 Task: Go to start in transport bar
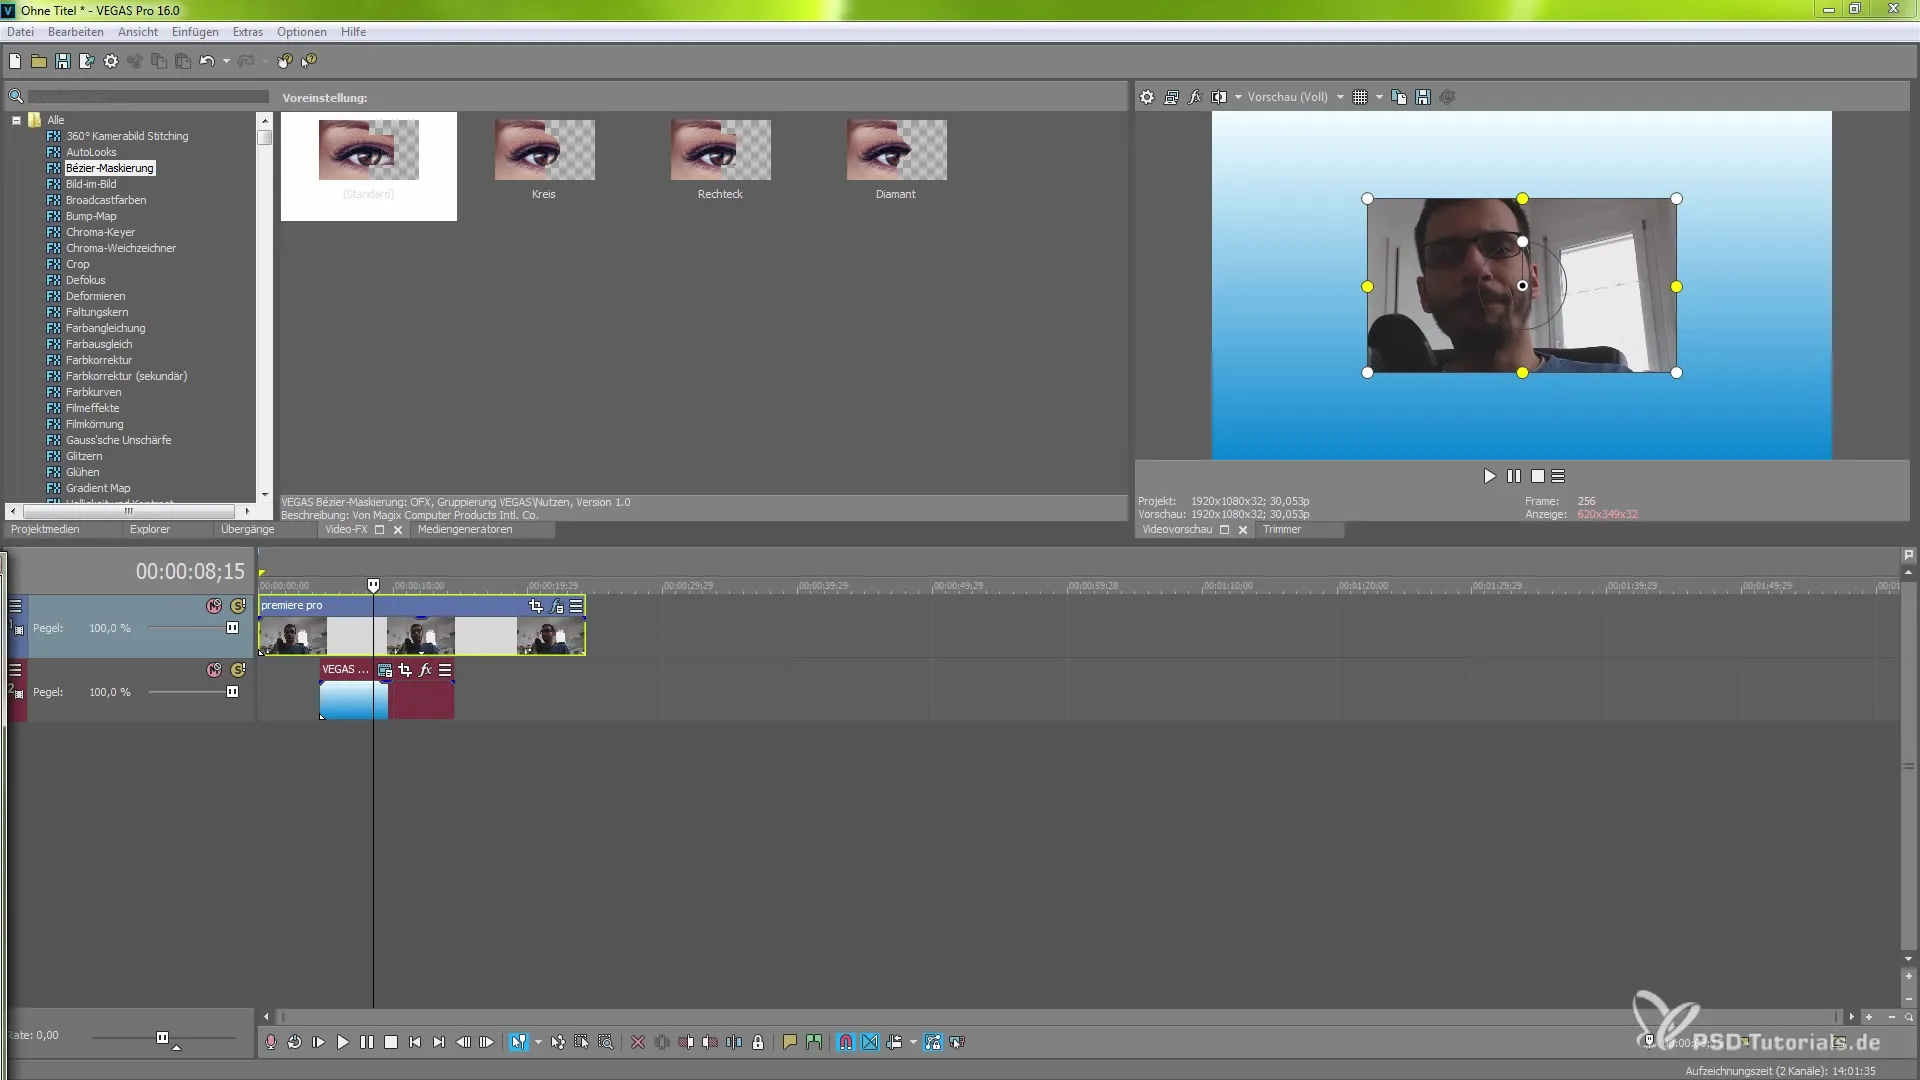tap(415, 1042)
